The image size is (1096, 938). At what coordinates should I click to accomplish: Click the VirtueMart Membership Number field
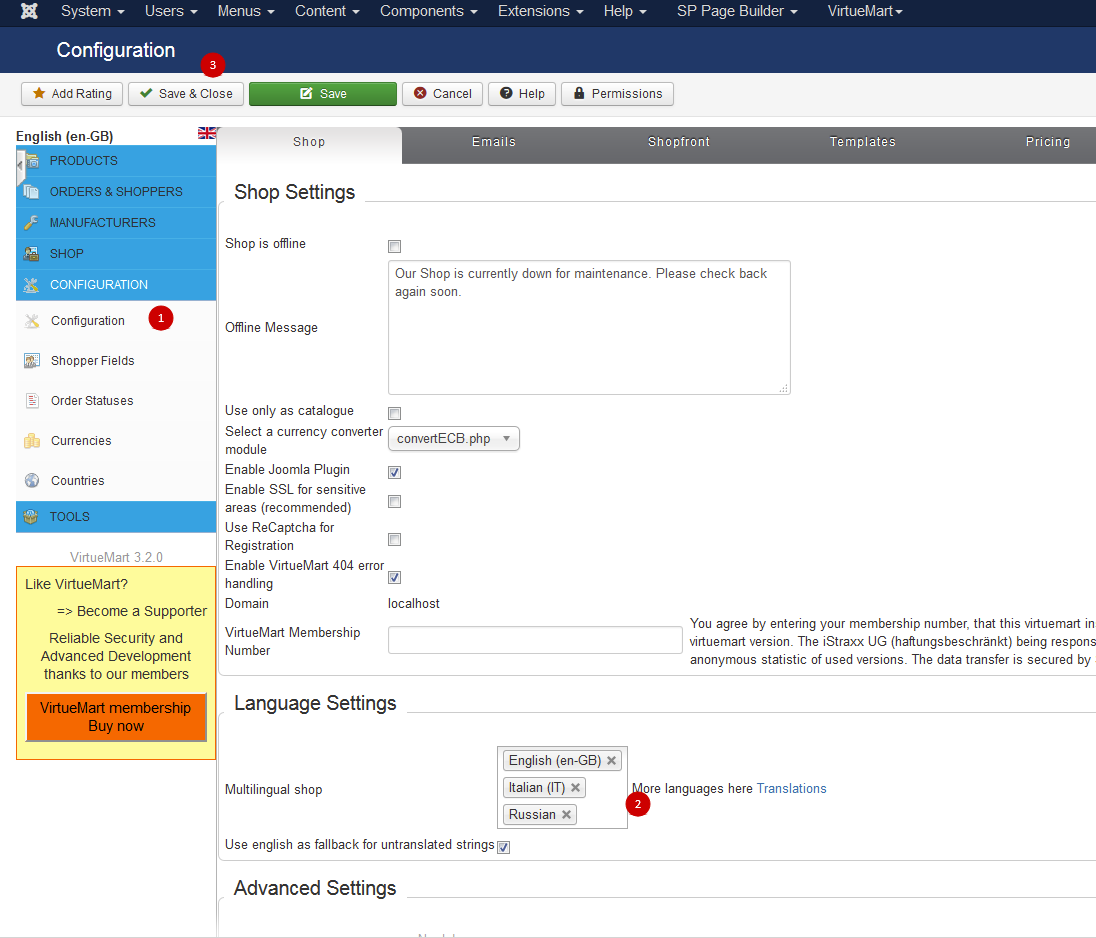point(535,641)
